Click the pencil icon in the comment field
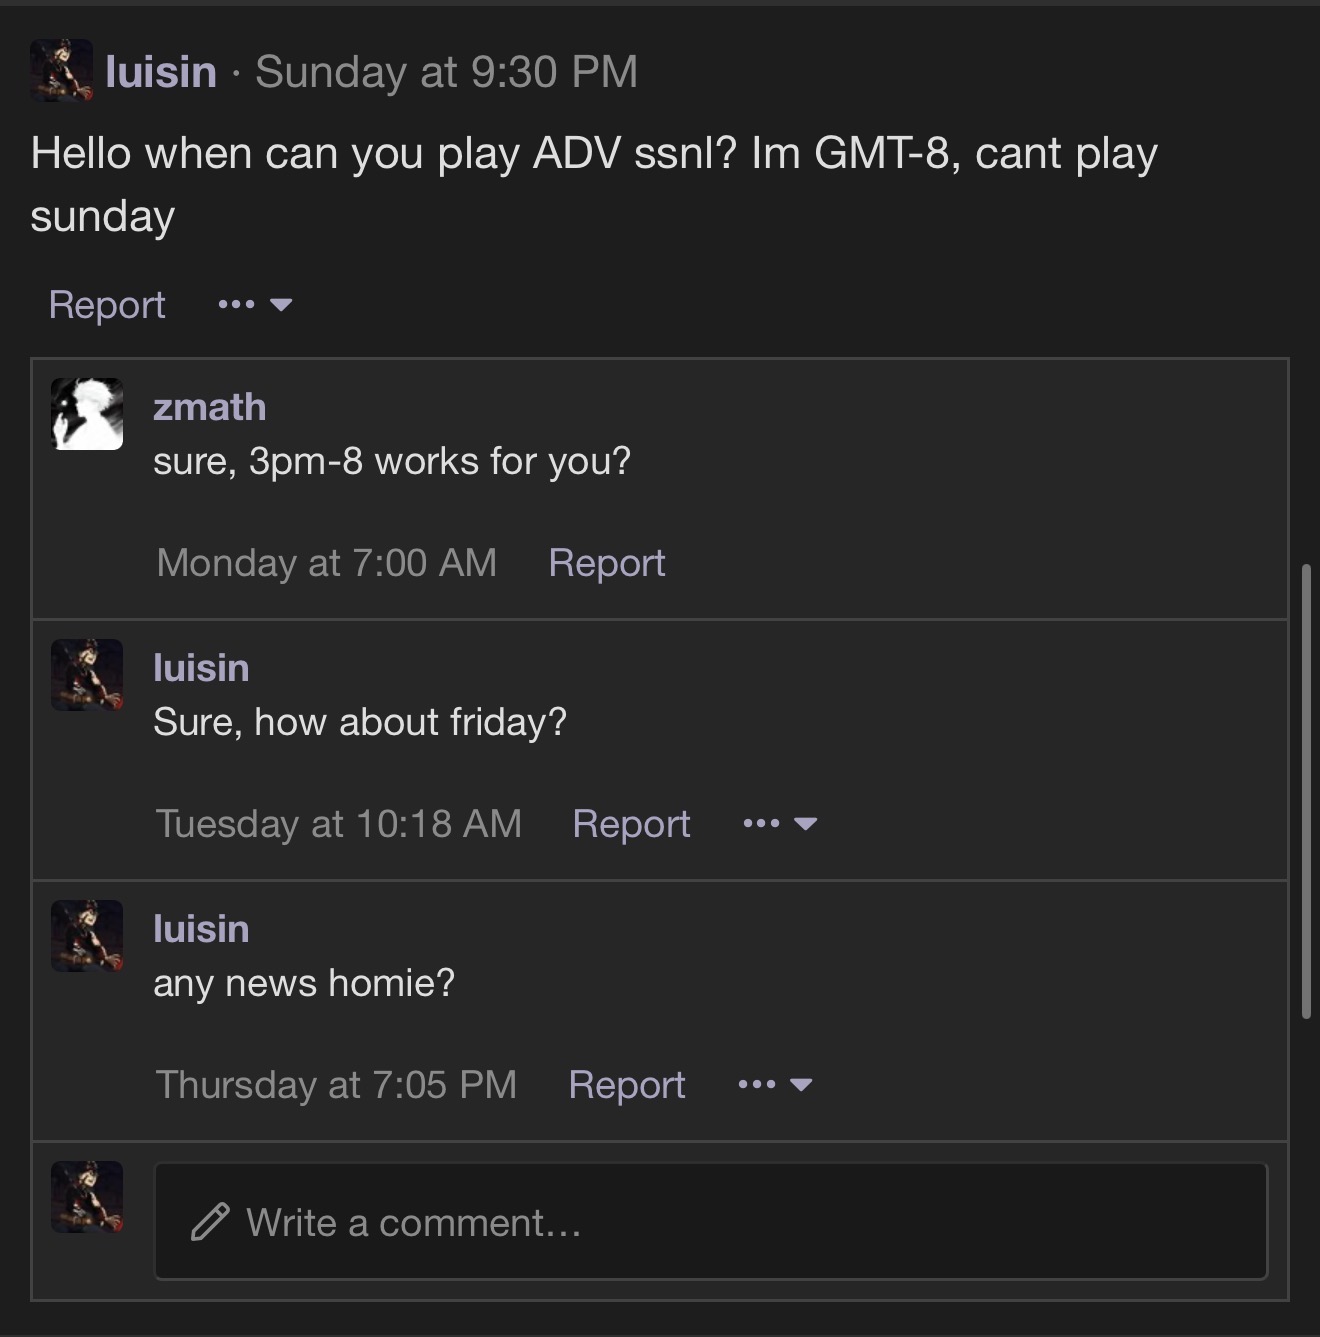The image size is (1320, 1337). point(210,1222)
